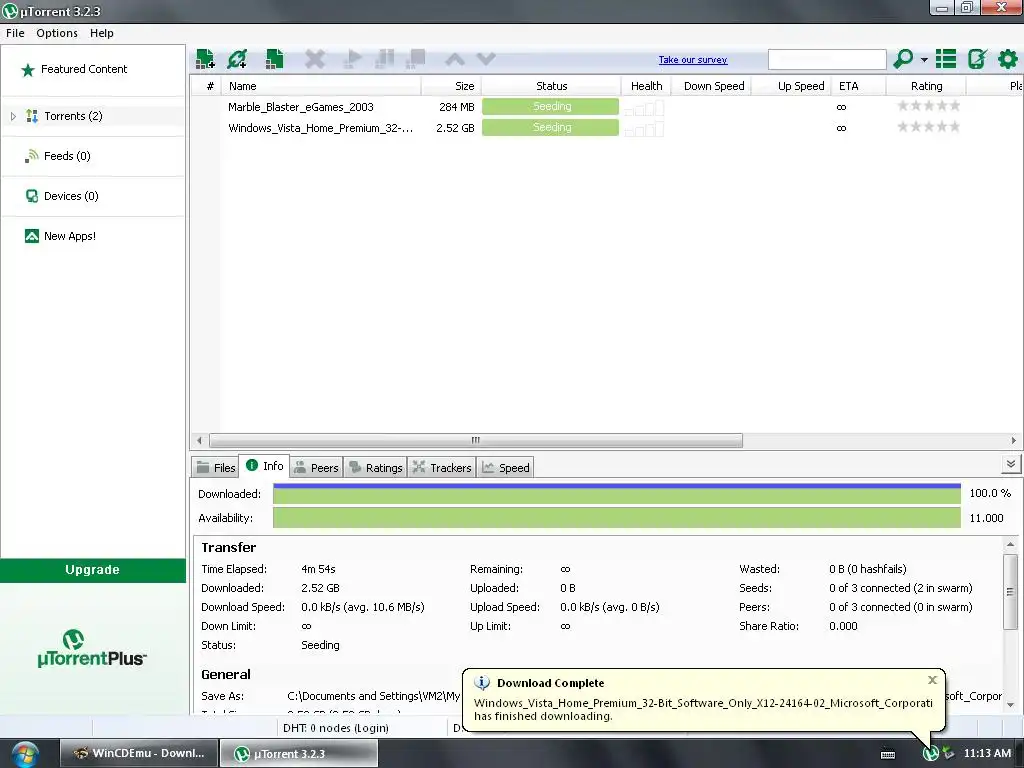The width and height of the screenshot is (1024, 768).
Task: Rate Windows_Vista using its star rating
Action: [x=929, y=127]
